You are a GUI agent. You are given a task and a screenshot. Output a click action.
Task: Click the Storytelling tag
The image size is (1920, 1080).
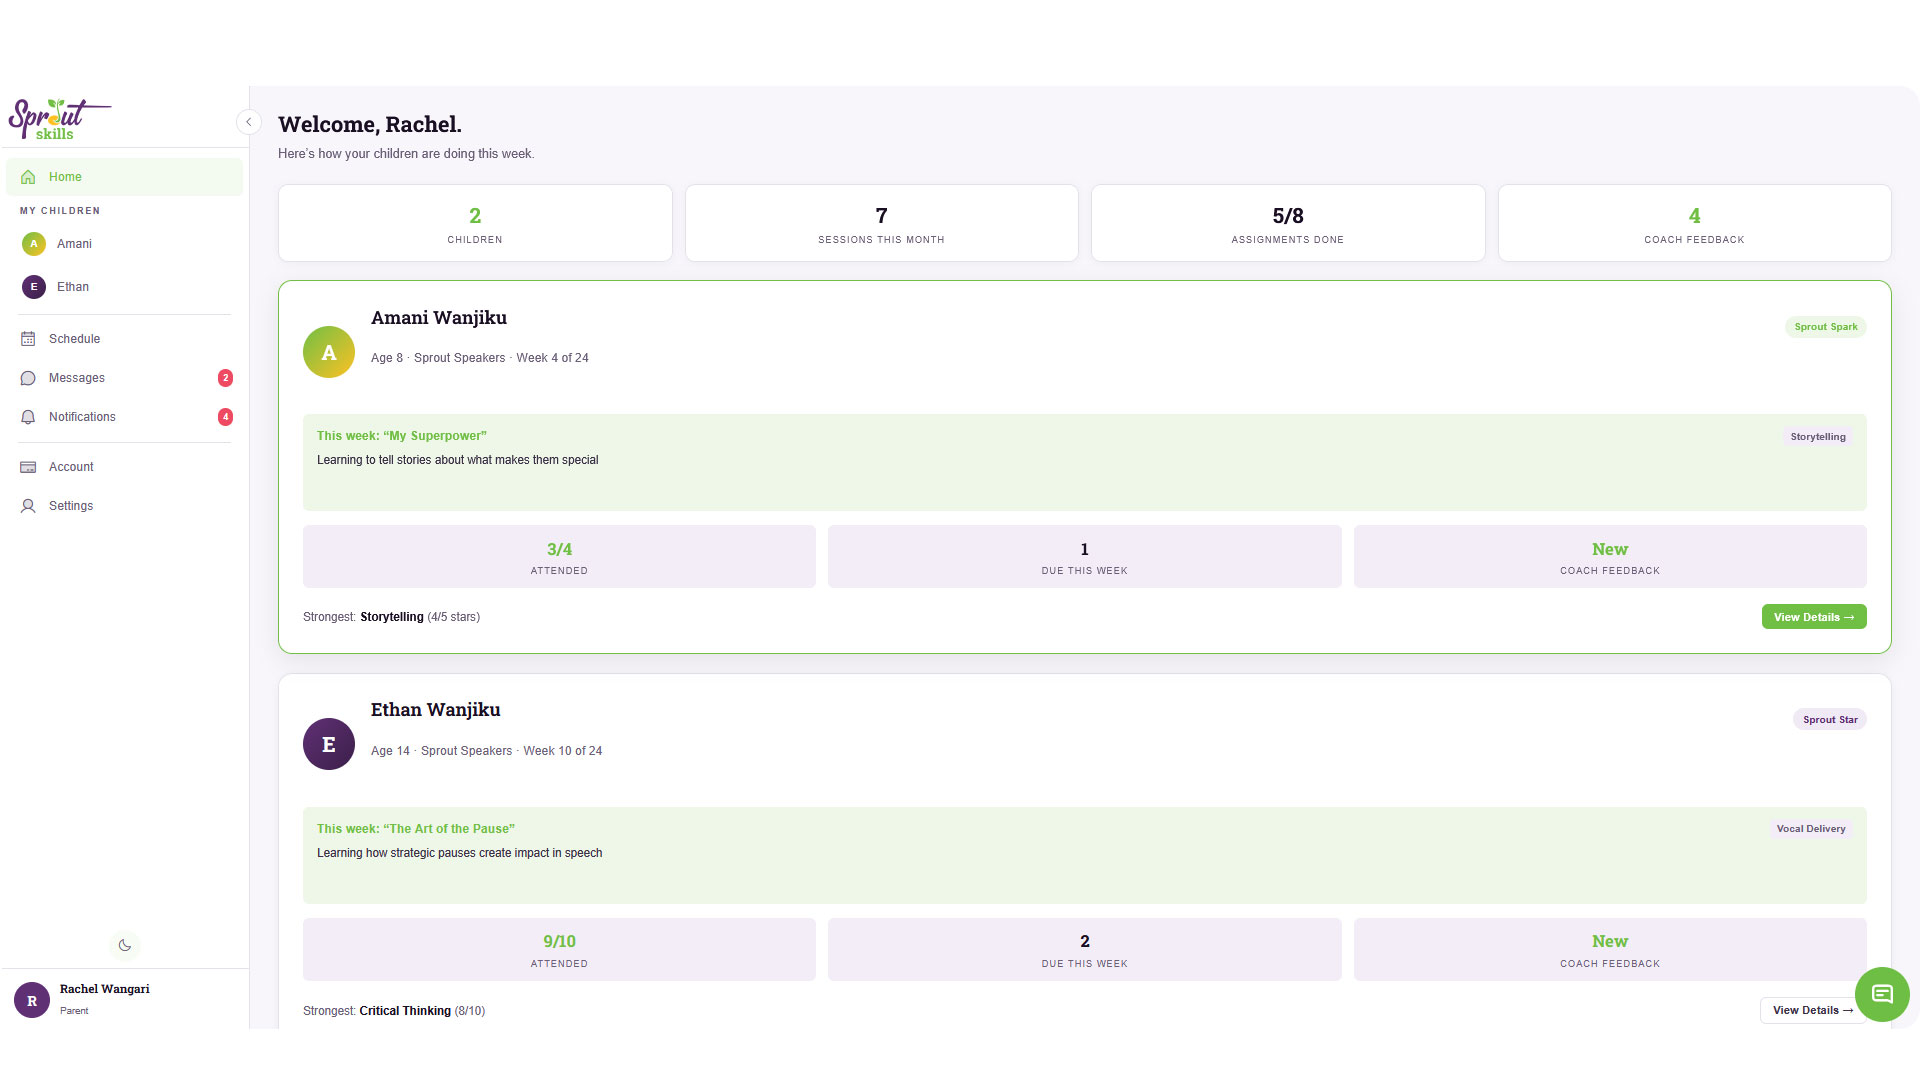[x=1818, y=437]
